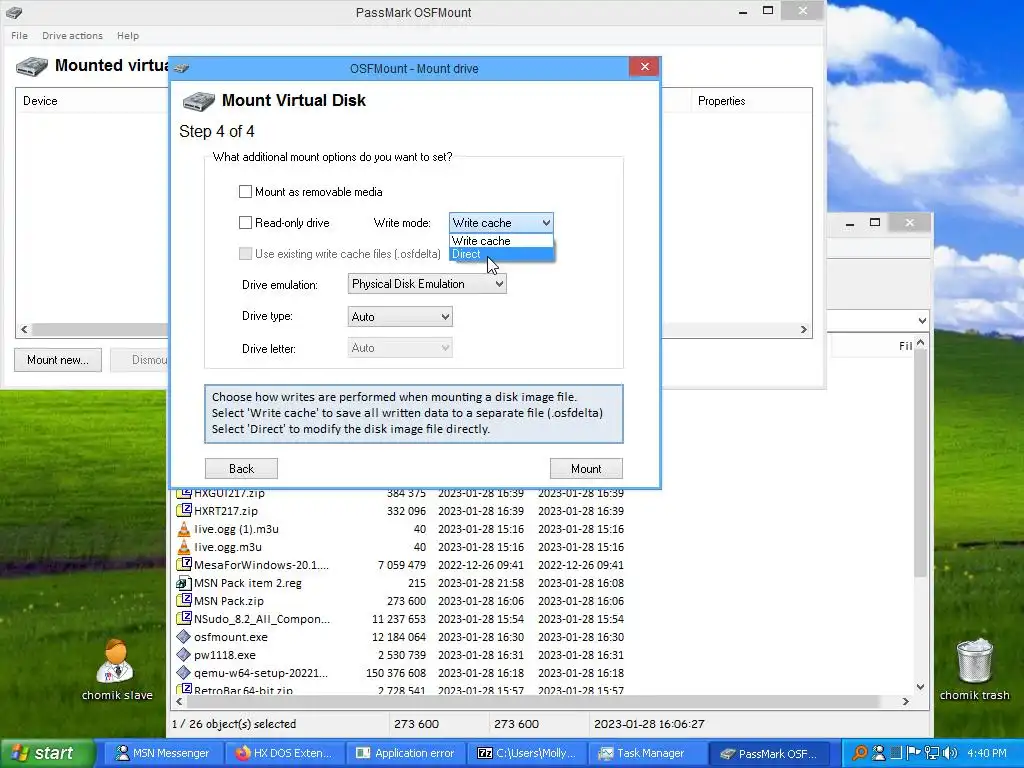
Task: Close the Mount drive dialog
Action: click(645, 67)
